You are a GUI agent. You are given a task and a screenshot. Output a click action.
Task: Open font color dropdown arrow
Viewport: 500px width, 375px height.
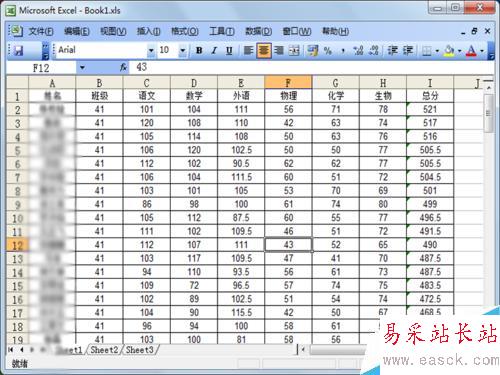coord(482,51)
